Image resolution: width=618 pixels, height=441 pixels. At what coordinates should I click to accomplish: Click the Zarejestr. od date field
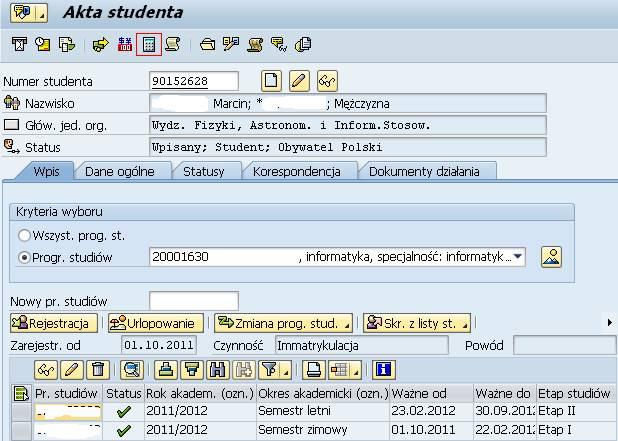[159, 345]
